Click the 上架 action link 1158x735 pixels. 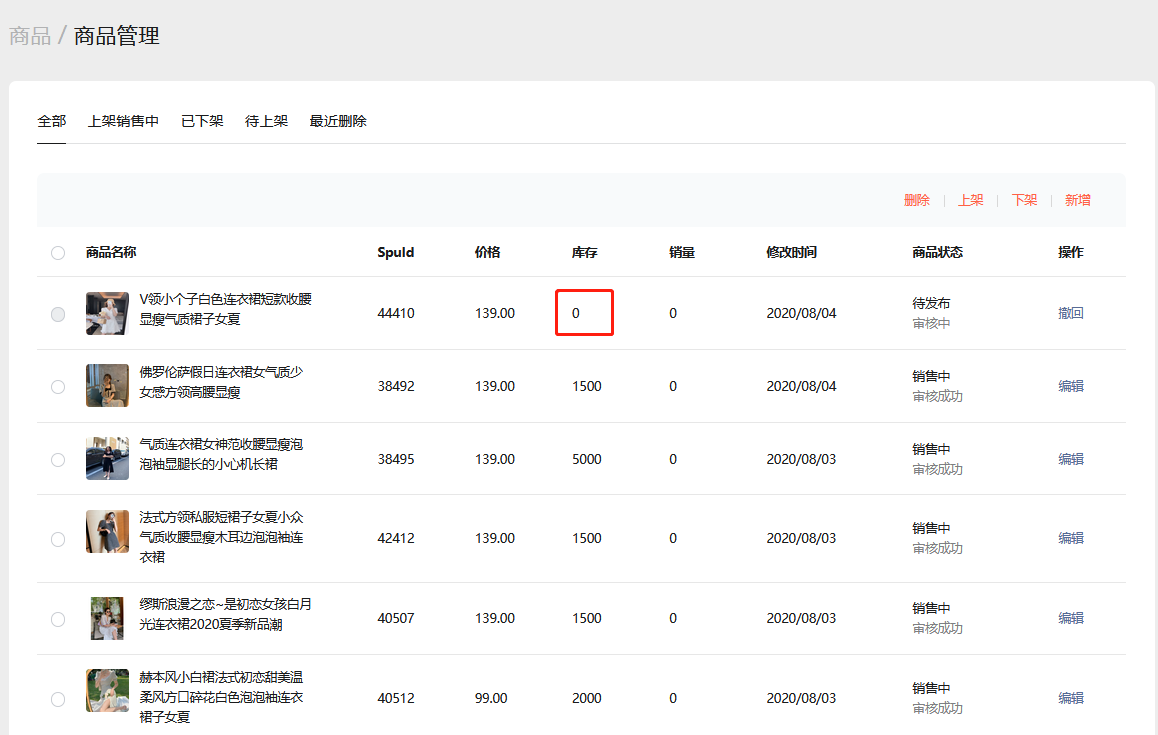click(970, 200)
